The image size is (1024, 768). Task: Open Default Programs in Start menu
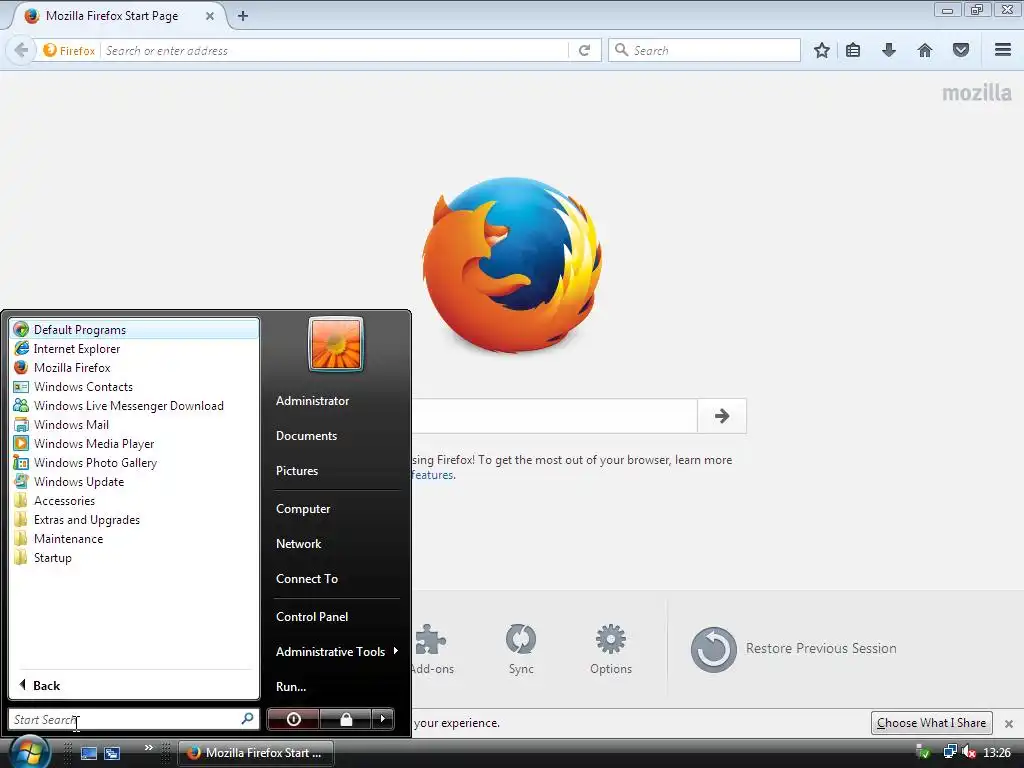pos(135,330)
